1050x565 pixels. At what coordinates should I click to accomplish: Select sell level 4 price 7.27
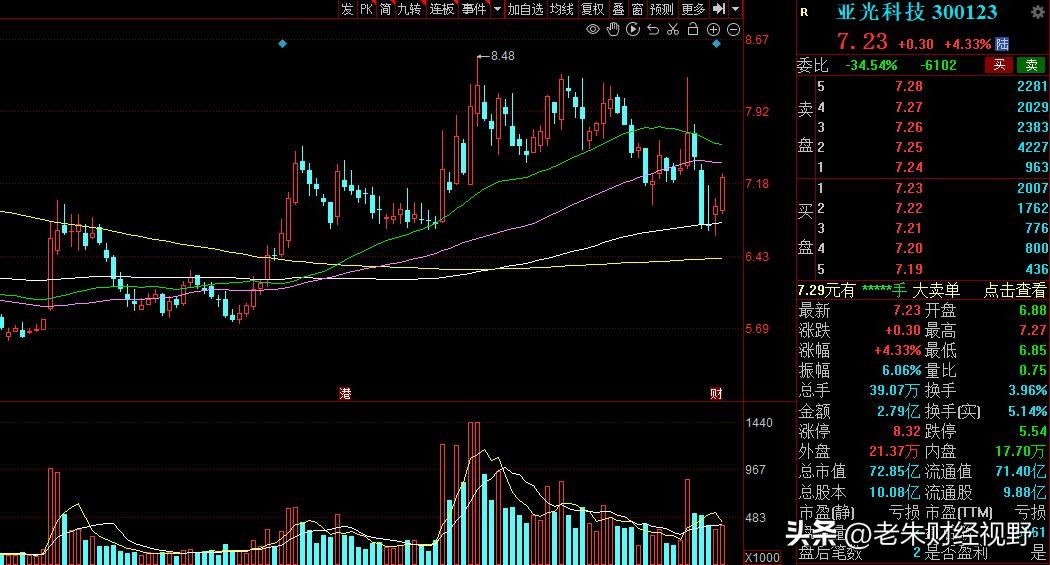pos(909,107)
